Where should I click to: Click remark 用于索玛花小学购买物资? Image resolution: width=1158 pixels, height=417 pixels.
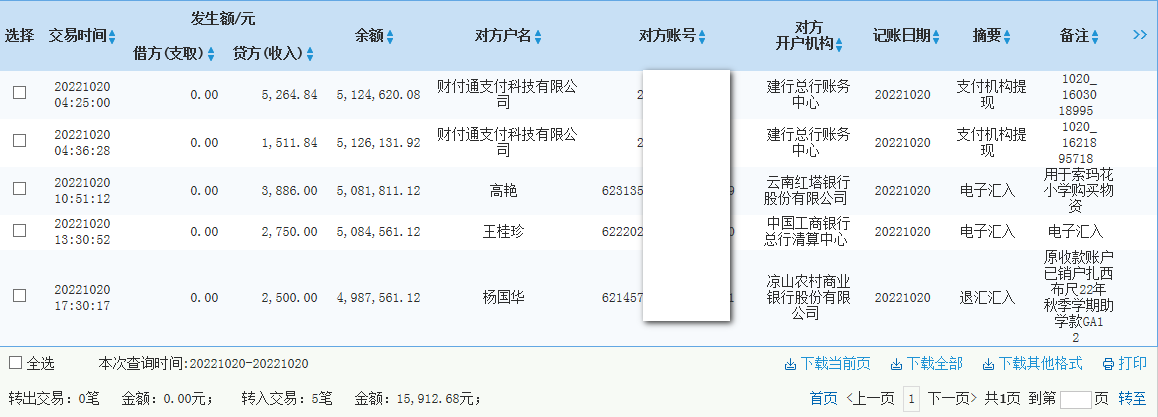pos(1076,190)
